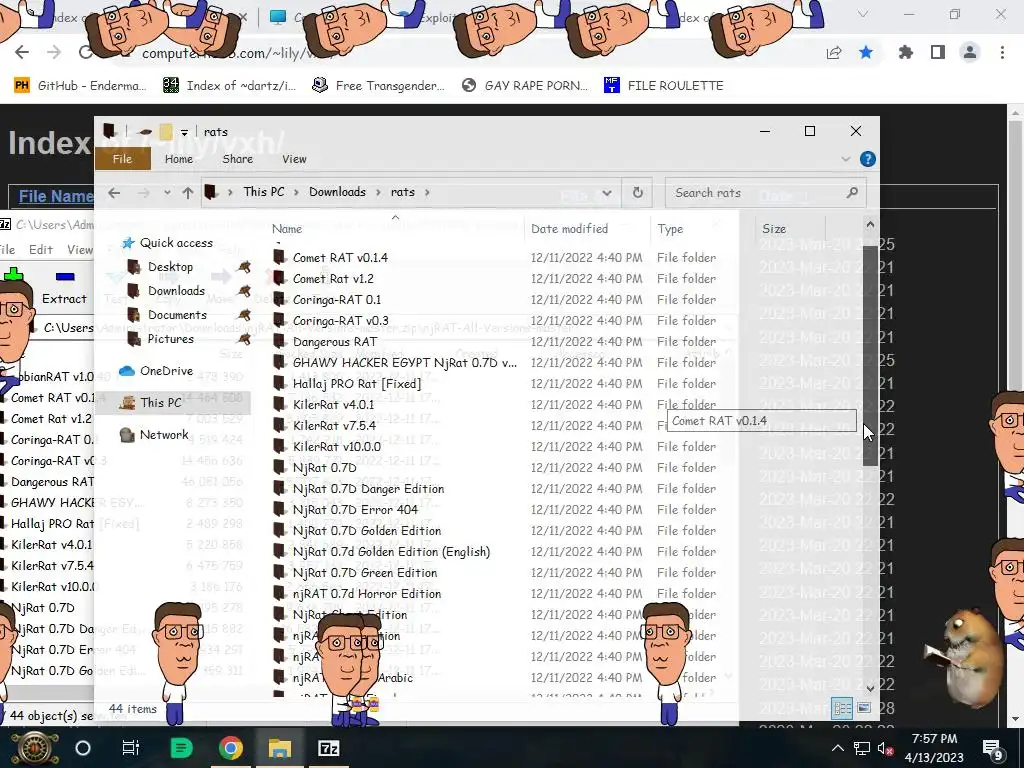Switch to details view in Explorer status bar
The height and width of the screenshot is (768, 1024).
click(842, 709)
